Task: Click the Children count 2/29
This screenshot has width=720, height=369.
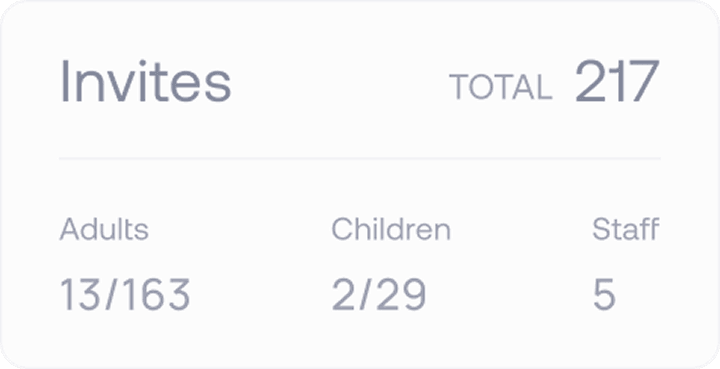Action: [x=379, y=294]
